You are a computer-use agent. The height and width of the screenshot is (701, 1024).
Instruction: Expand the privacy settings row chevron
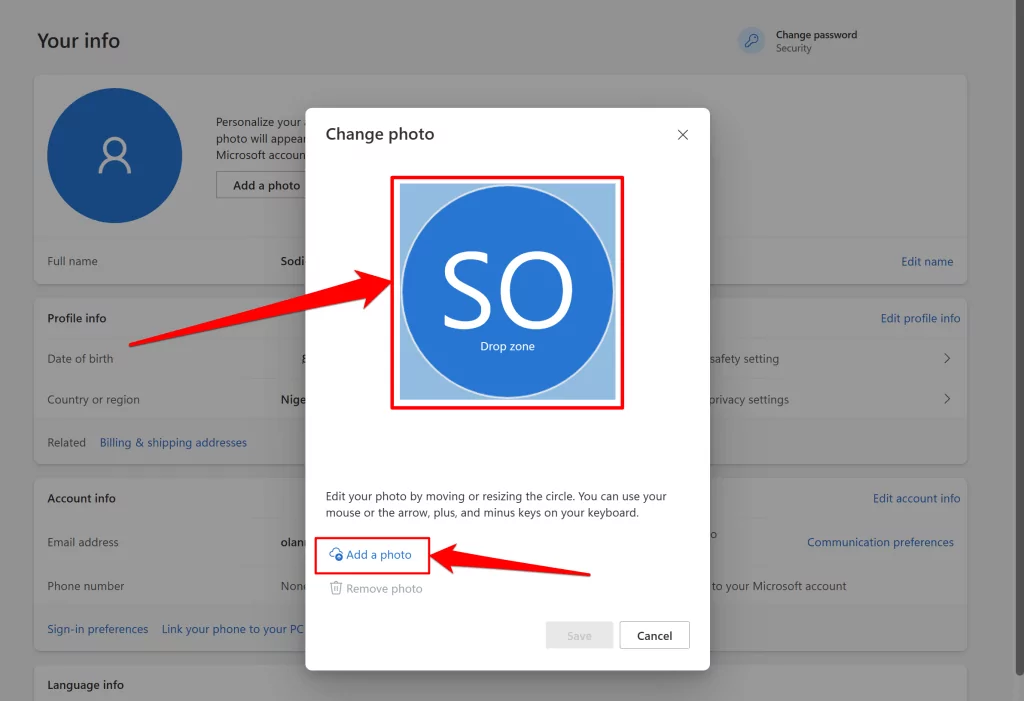click(947, 399)
